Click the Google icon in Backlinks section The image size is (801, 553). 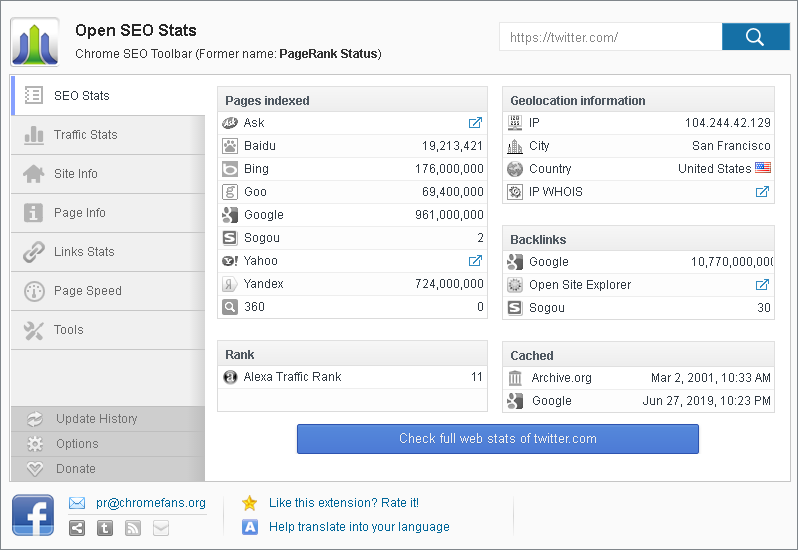coord(515,262)
